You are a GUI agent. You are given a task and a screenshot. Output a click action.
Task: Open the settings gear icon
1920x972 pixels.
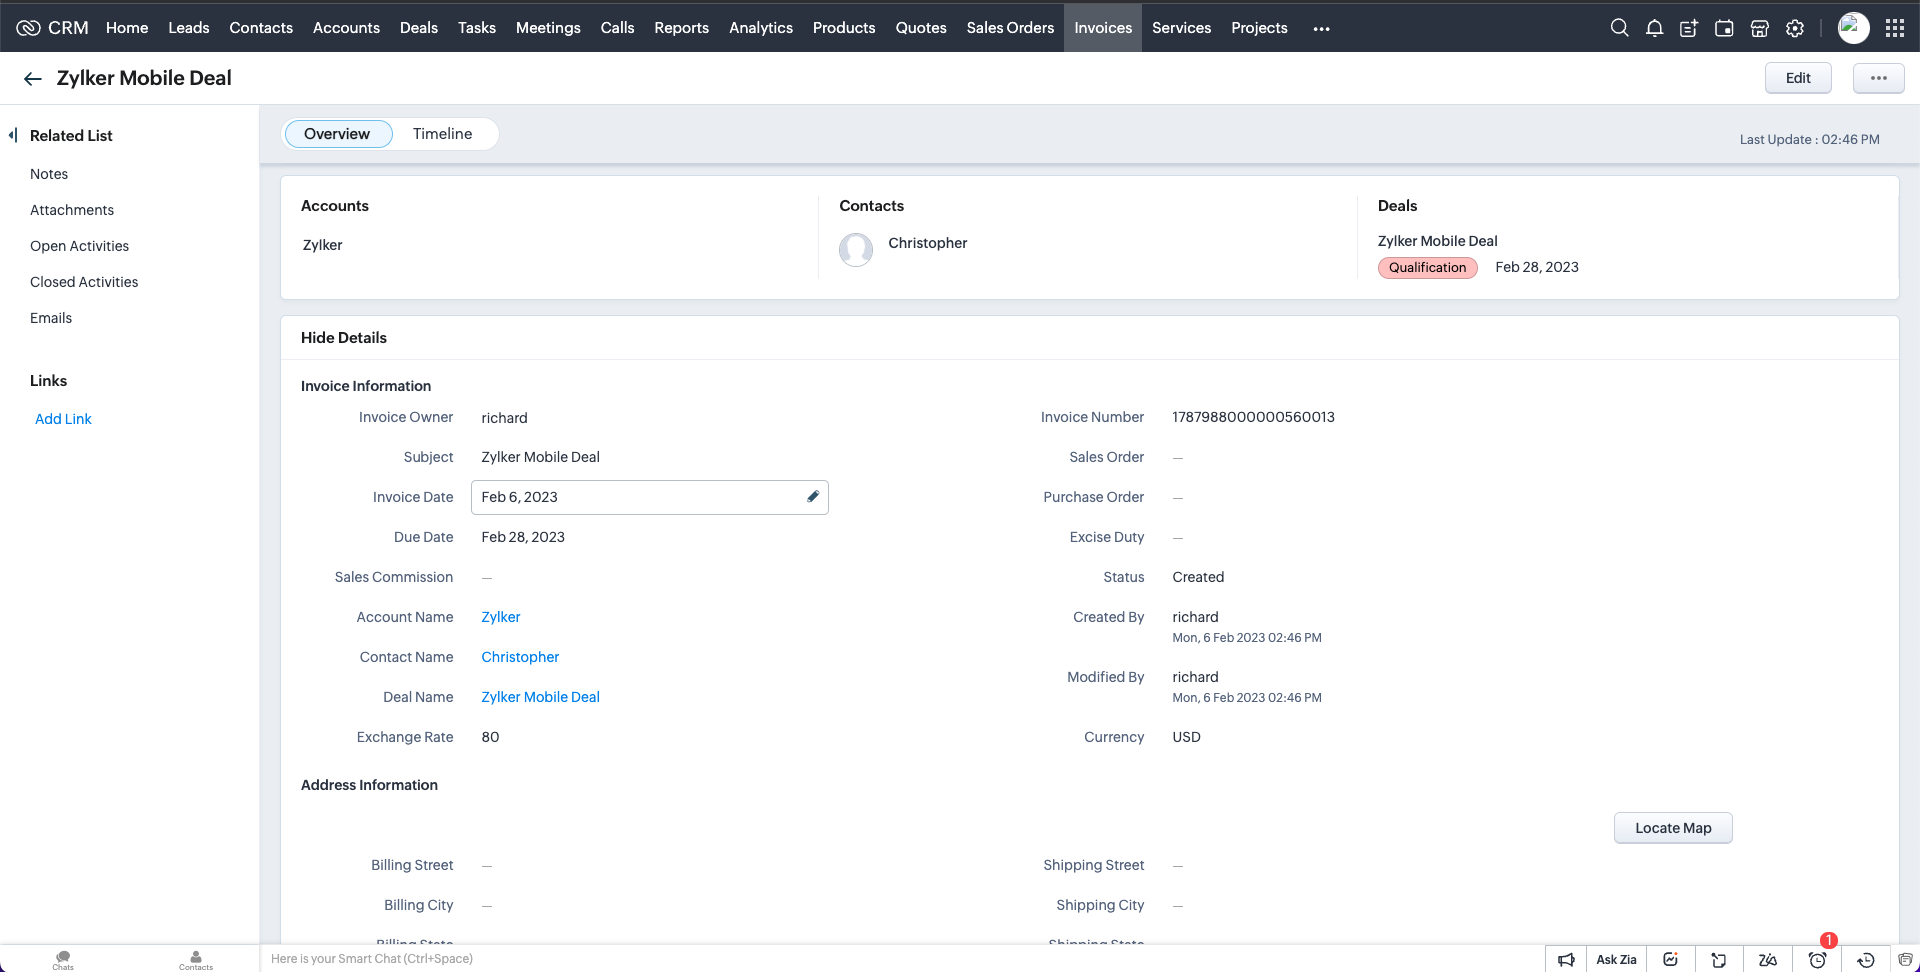coord(1795,28)
